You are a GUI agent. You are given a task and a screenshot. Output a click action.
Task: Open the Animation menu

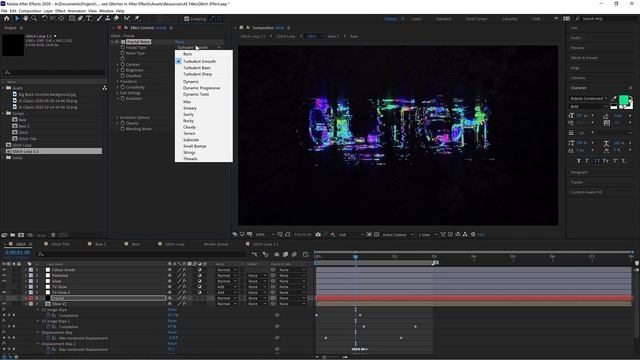(x=76, y=11)
